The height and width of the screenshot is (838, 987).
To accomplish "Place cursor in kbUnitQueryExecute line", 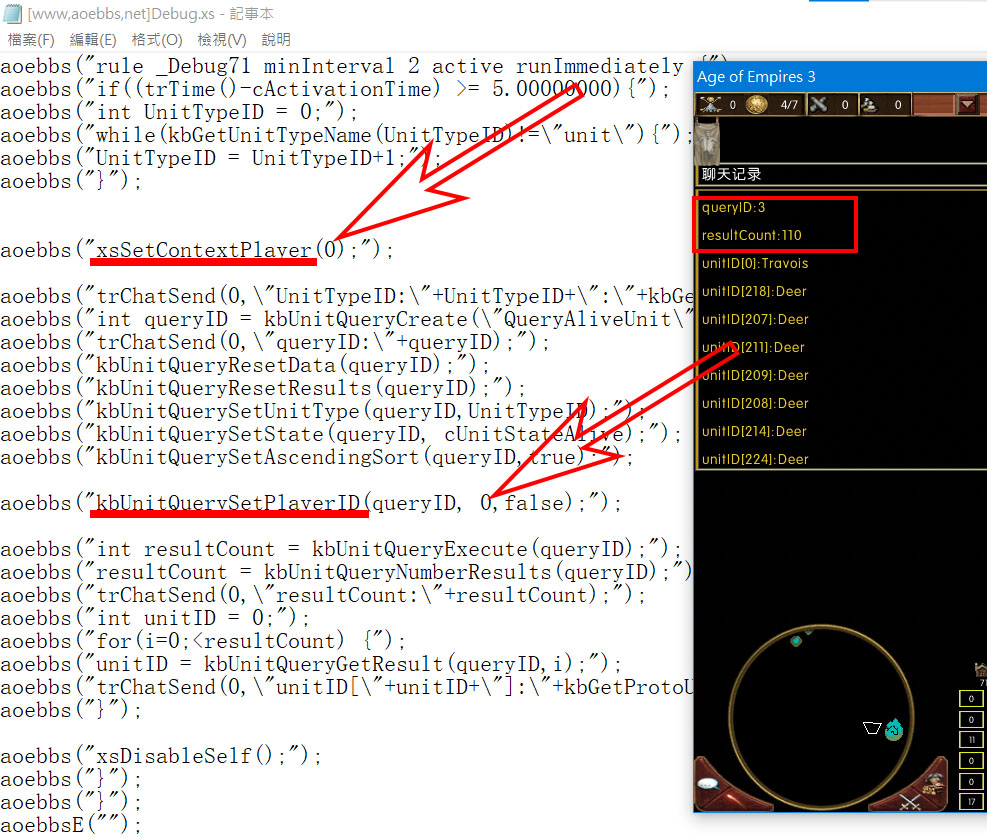I will click(x=341, y=549).
